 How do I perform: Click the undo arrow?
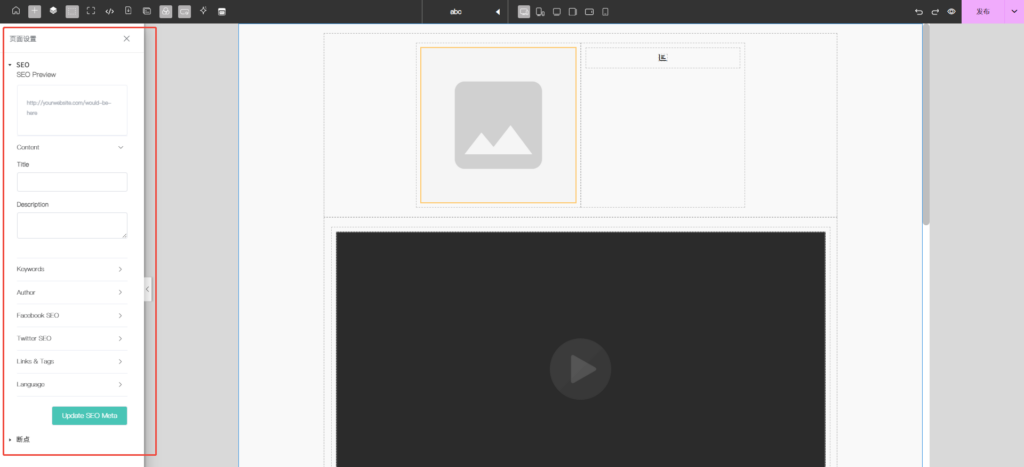tap(919, 12)
